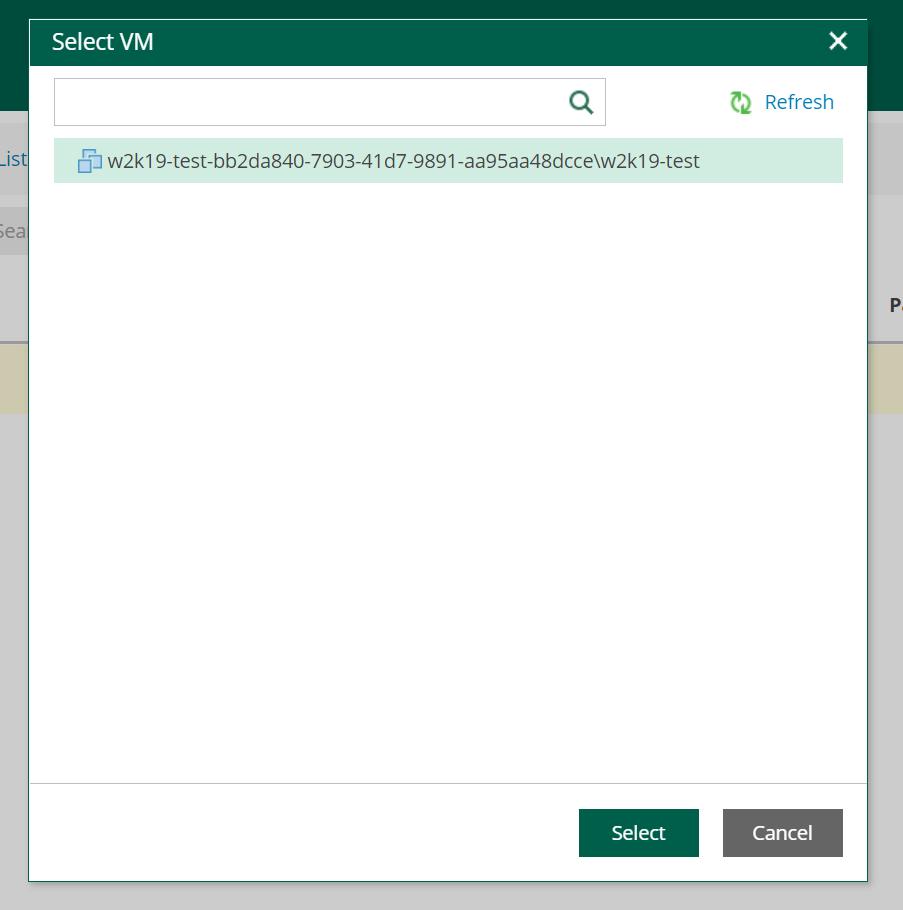Viewport: 903px width, 910px height.
Task: Click the VM icon beside the w2k19-test entry
Action: click(90, 161)
